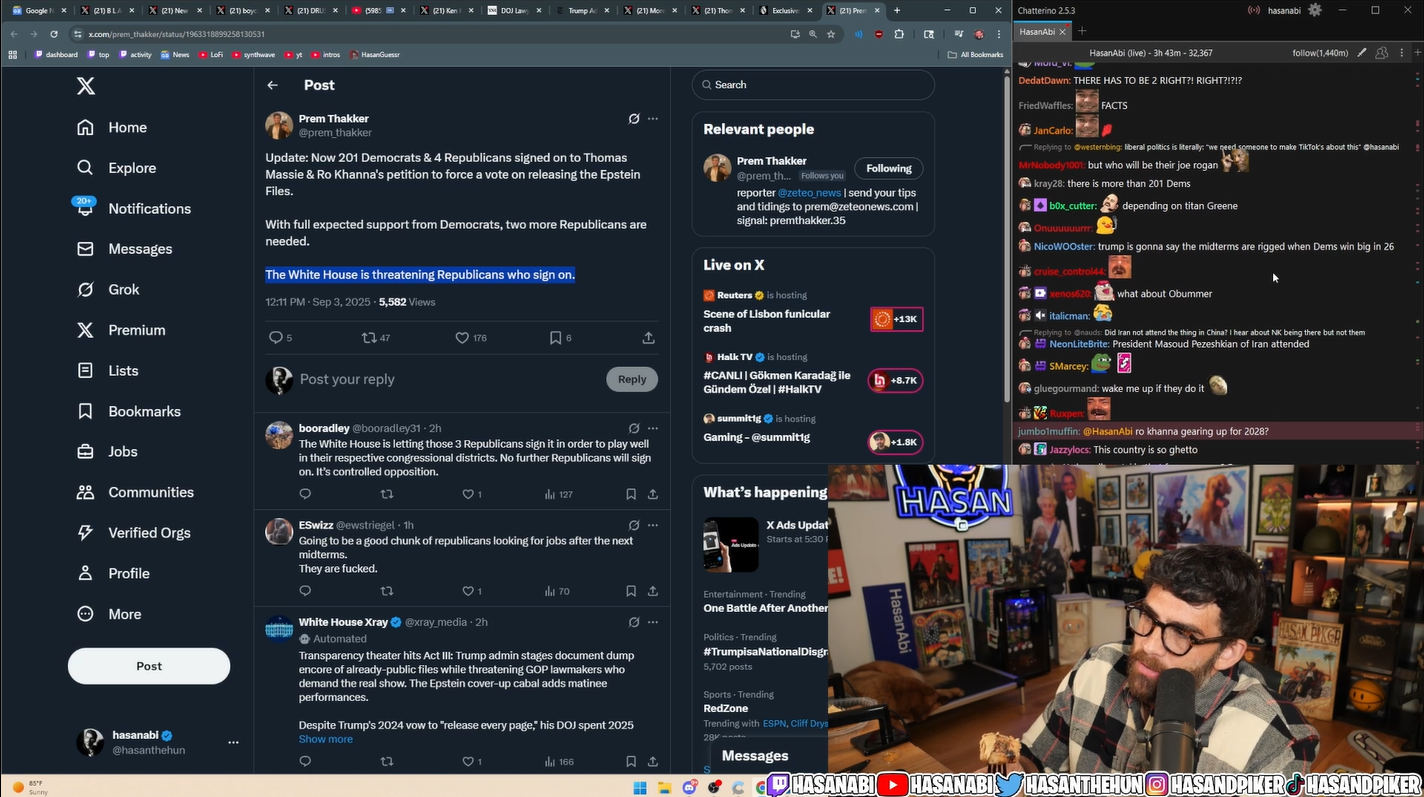Click the 'Post your reply' field
This screenshot has width=1424, height=797.
448,379
